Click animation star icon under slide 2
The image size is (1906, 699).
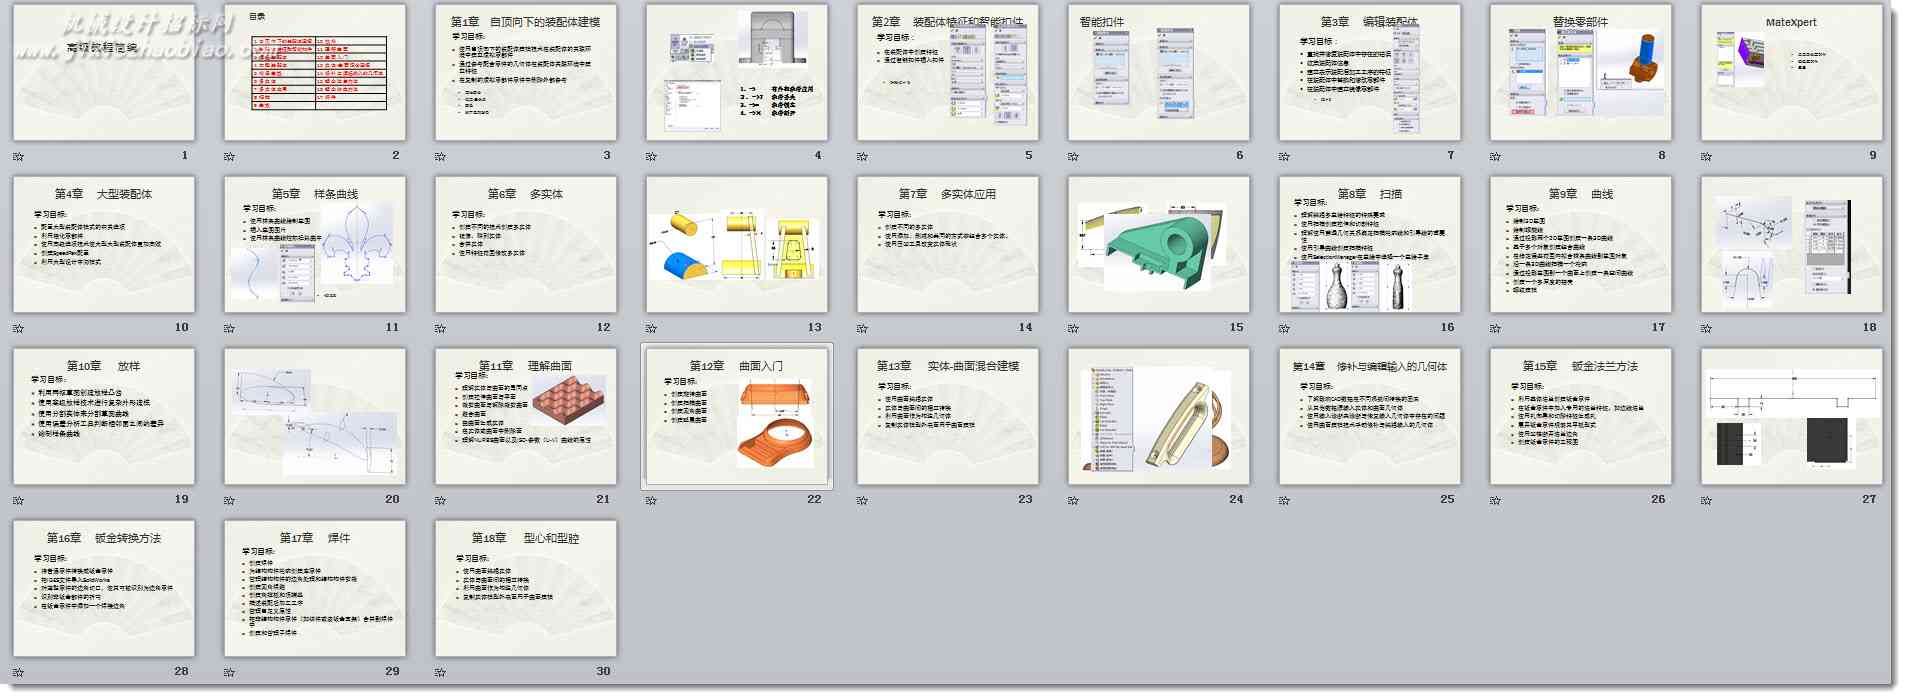(229, 157)
